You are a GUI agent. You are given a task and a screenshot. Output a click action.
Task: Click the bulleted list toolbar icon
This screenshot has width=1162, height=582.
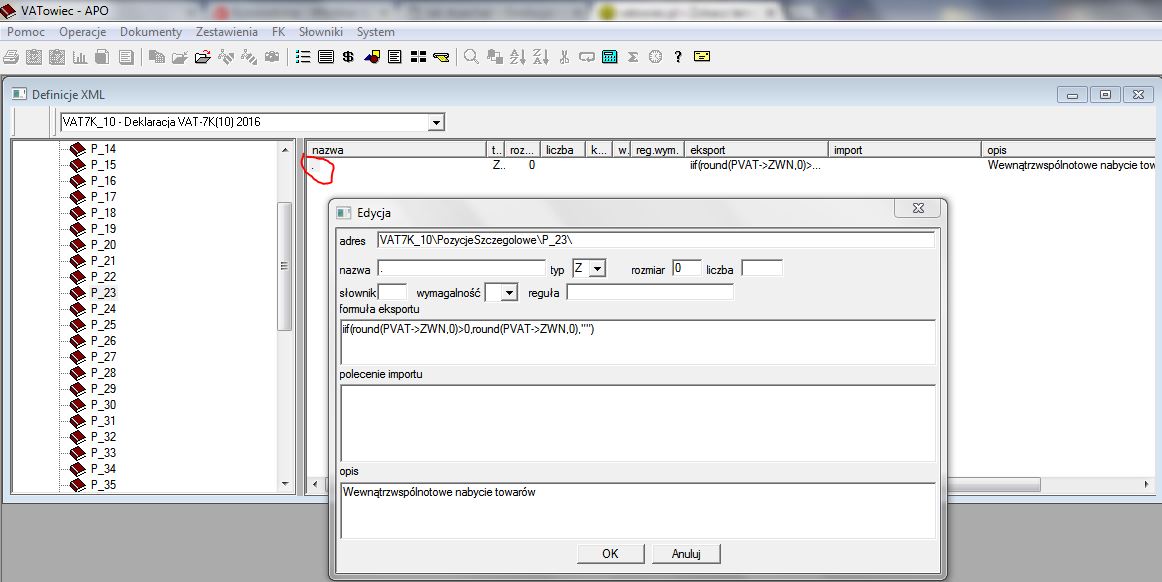[304, 57]
